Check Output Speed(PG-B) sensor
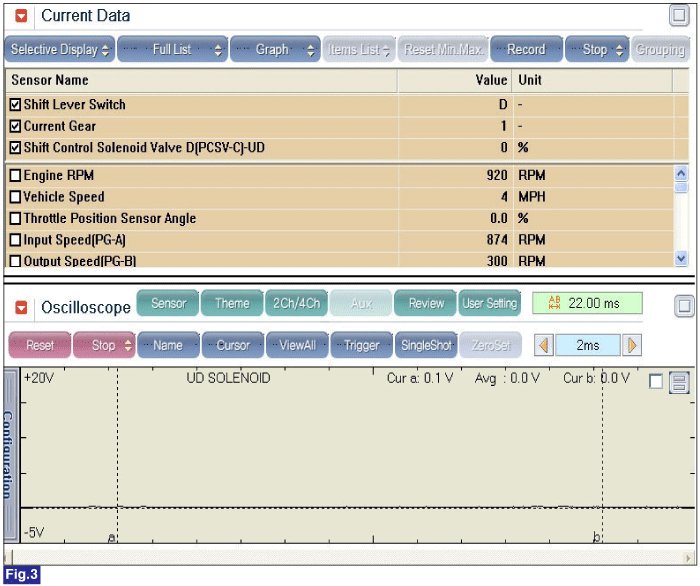The image size is (700, 586). (15, 261)
